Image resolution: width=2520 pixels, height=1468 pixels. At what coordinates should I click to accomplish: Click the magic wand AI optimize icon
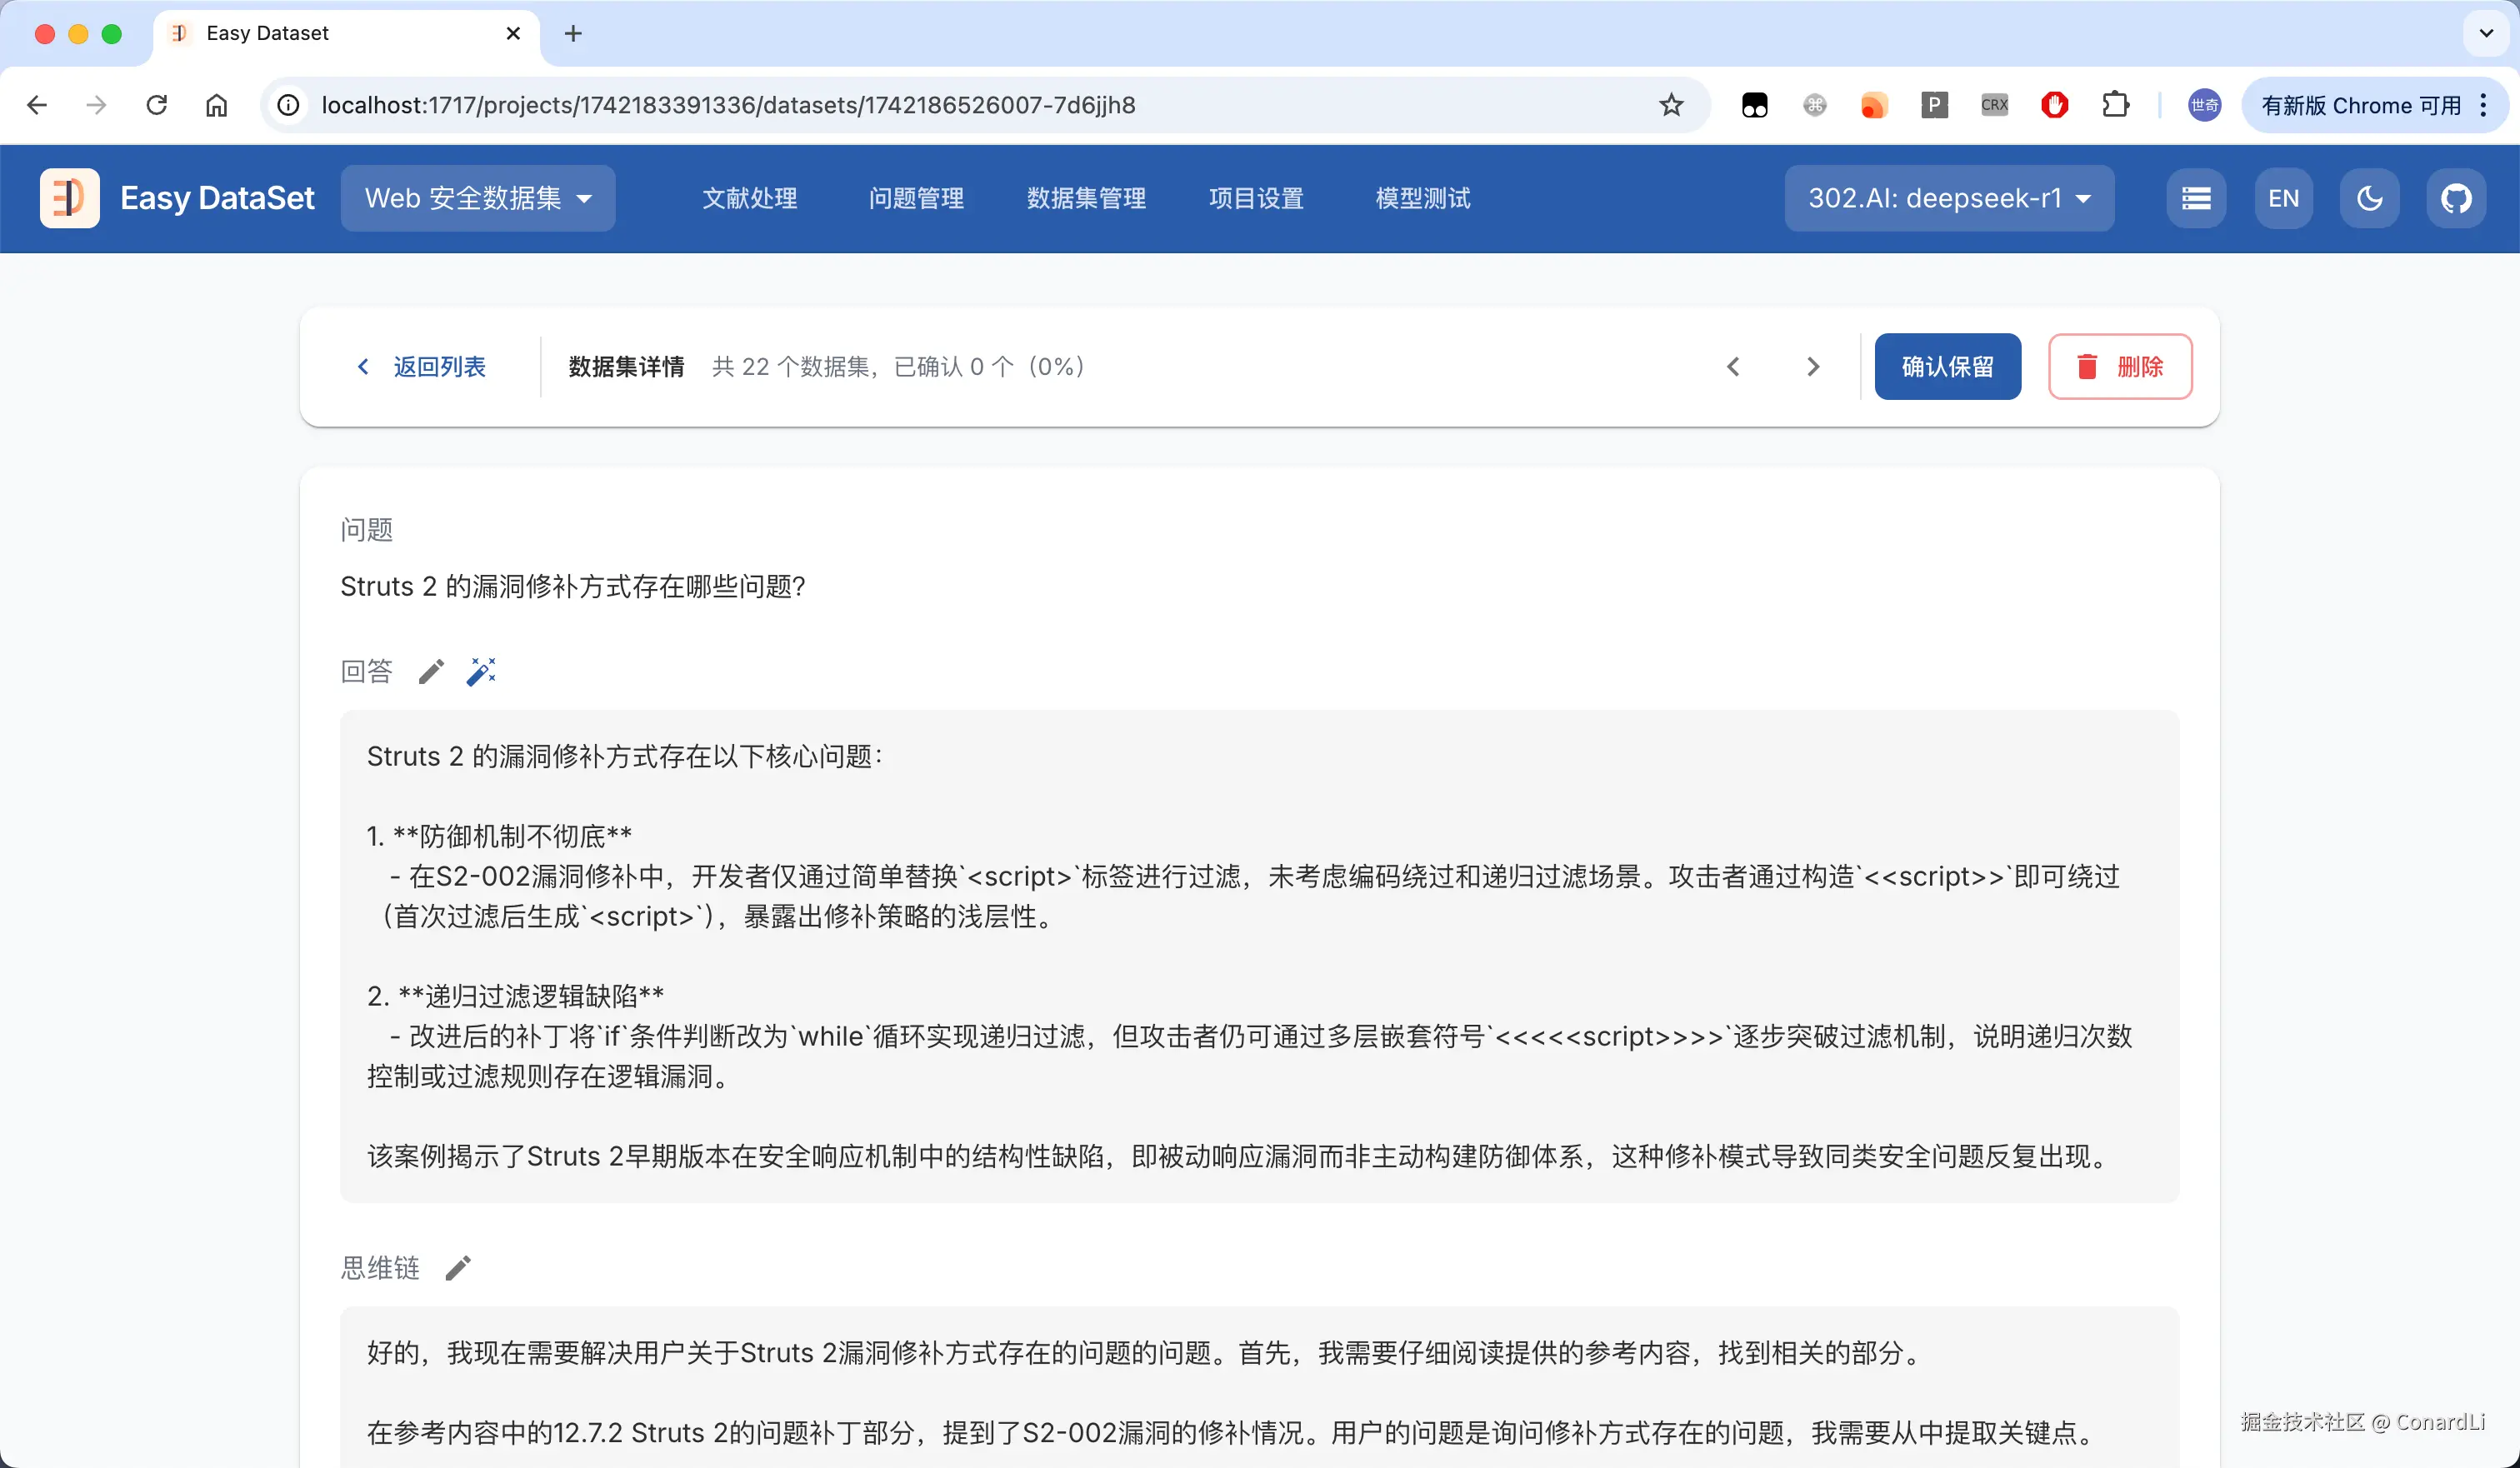coord(481,672)
